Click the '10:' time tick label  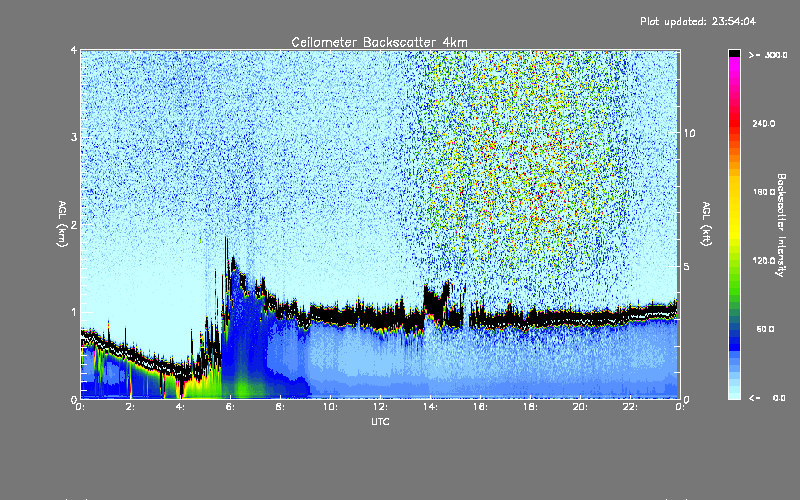pos(330,407)
